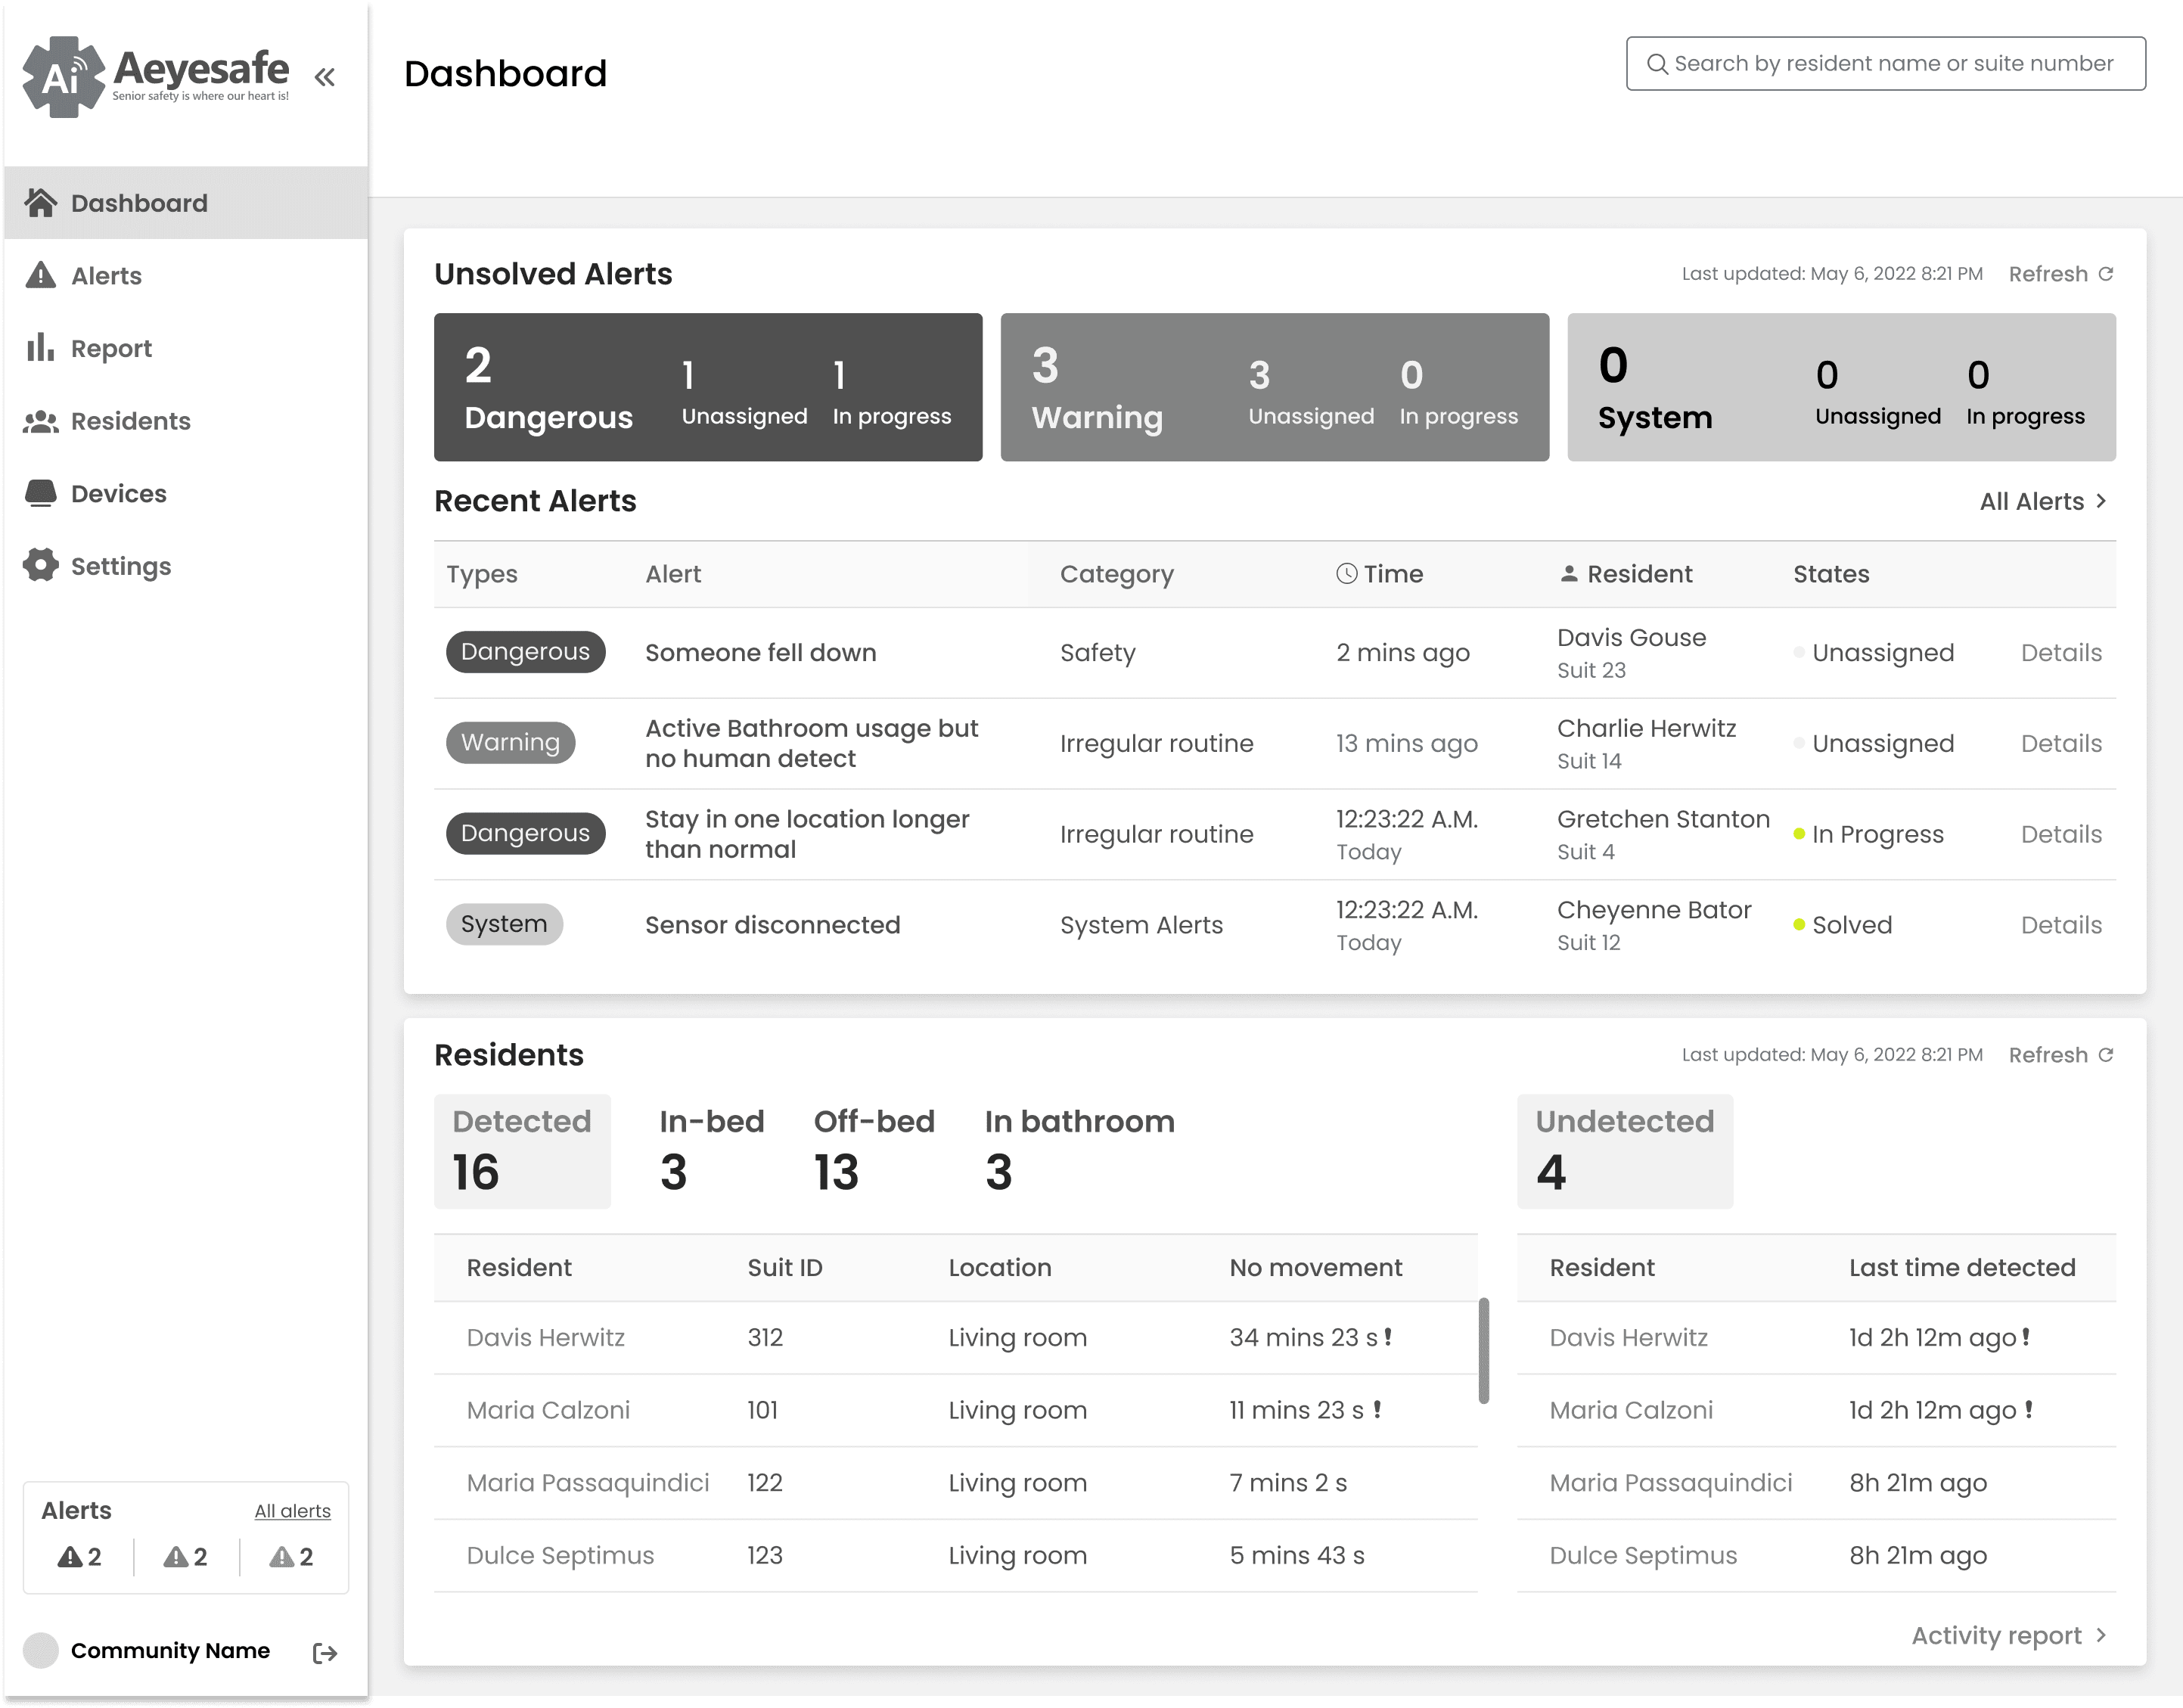The image size is (2183, 1708).
Task: Select the Detected residents tab
Action: [x=522, y=1151]
